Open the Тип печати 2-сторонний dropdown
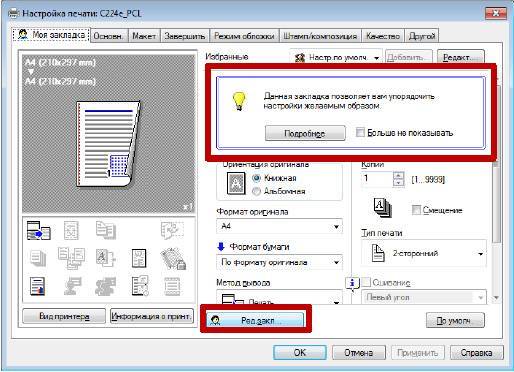The image size is (514, 372). [x=424, y=253]
